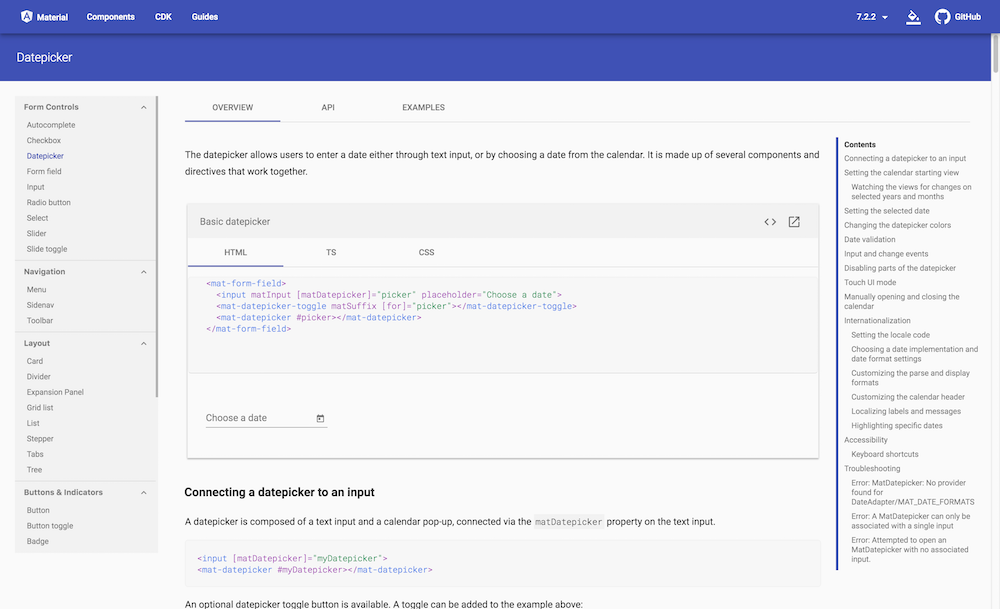1000x609 pixels.
Task: Collapse the Form Controls section
Action: [143, 107]
